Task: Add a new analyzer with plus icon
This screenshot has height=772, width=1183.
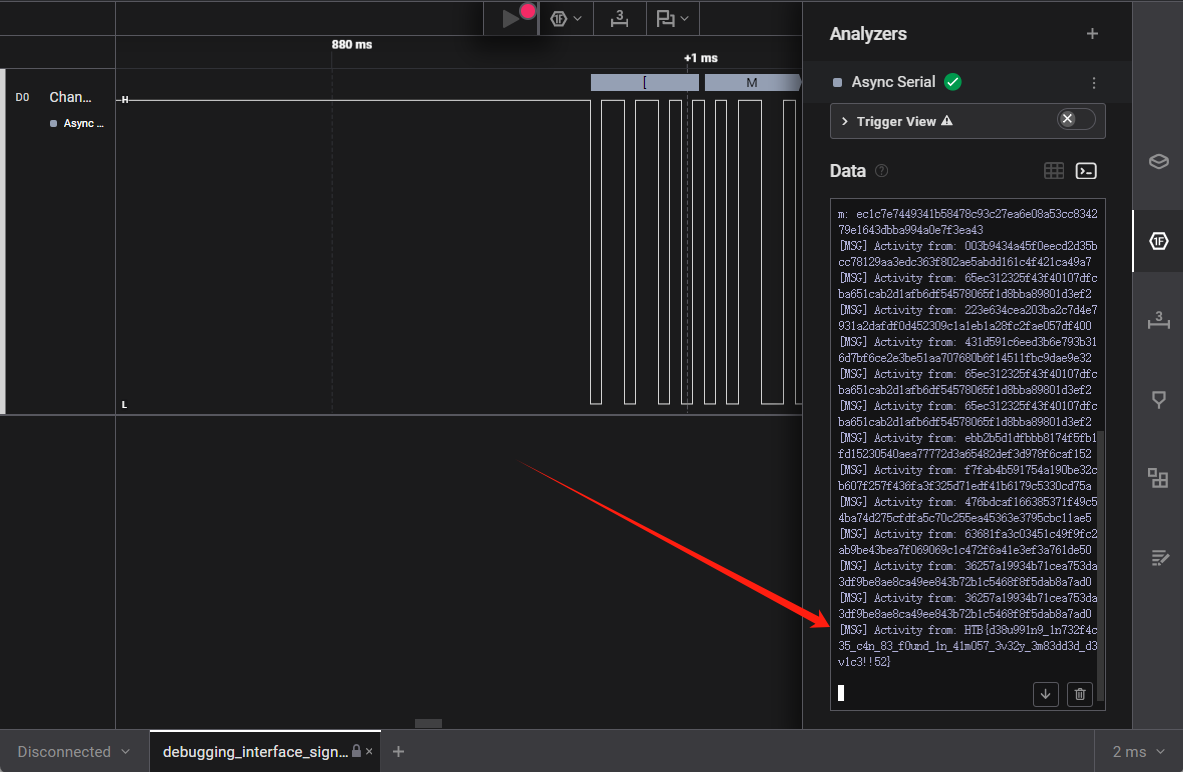Action: tap(1092, 34)
